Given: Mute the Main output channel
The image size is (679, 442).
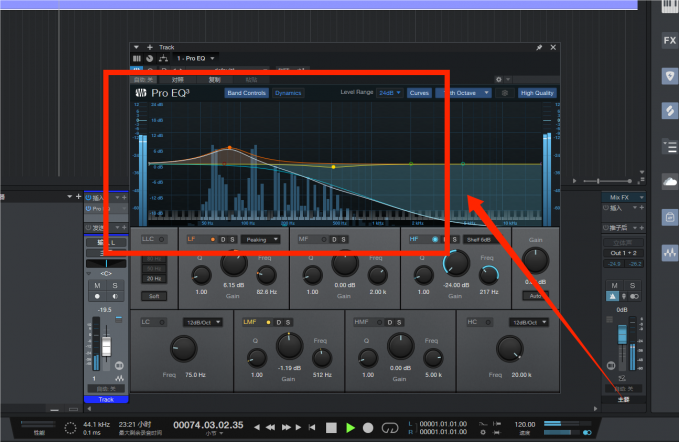Looking at the screenshot, I should pos(614,285).
